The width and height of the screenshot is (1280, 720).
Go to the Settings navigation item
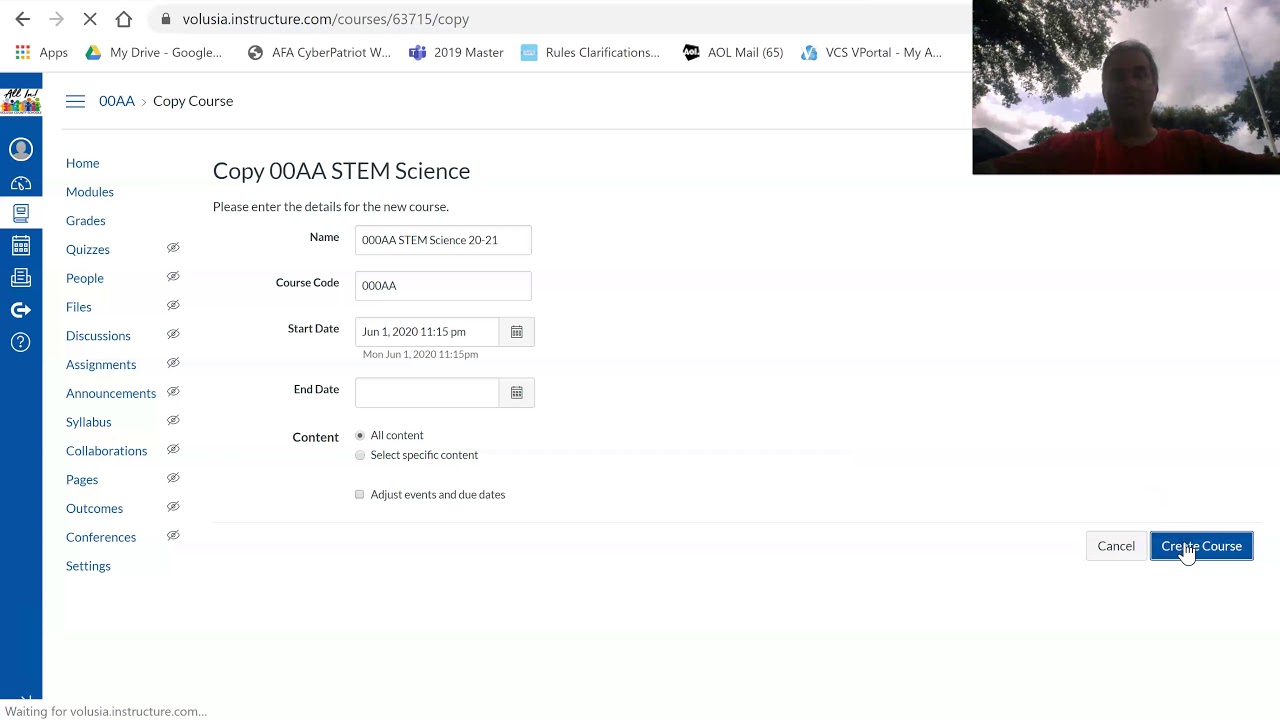point(88,566)
